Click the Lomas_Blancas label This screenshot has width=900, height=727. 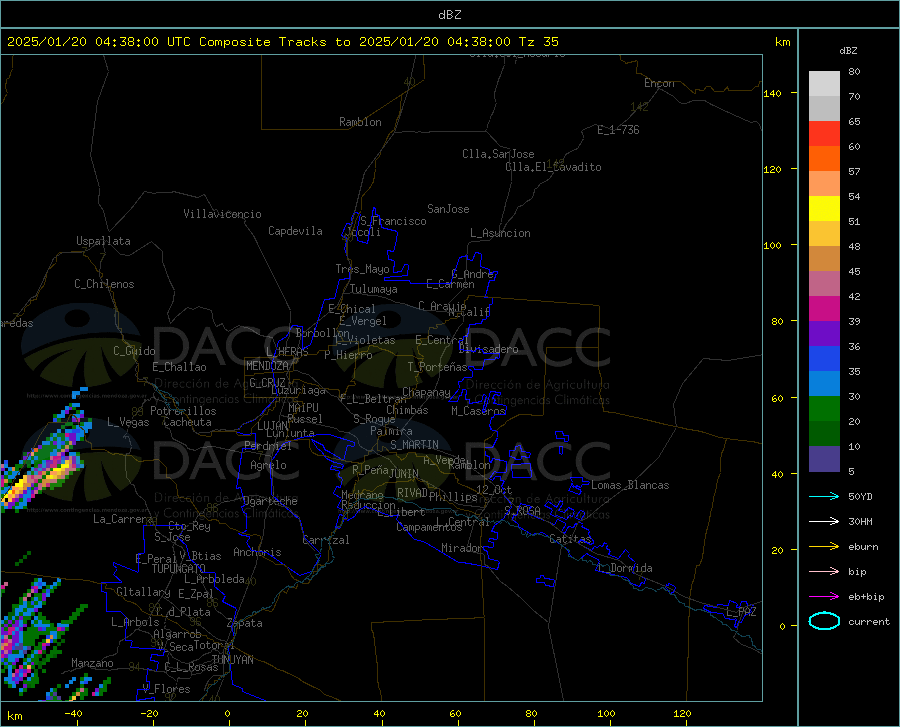tap(630, 485)
